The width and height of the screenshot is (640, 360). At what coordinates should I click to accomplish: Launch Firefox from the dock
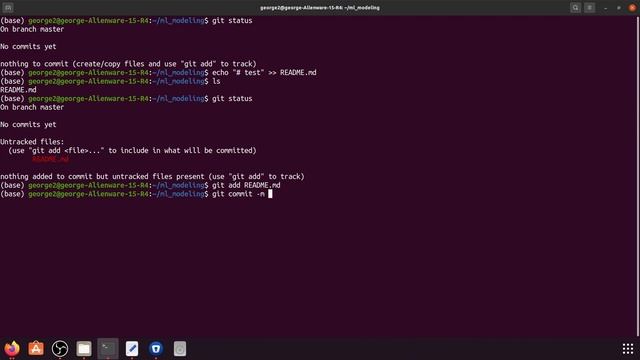pyautogui.click(x=12, y=349)
